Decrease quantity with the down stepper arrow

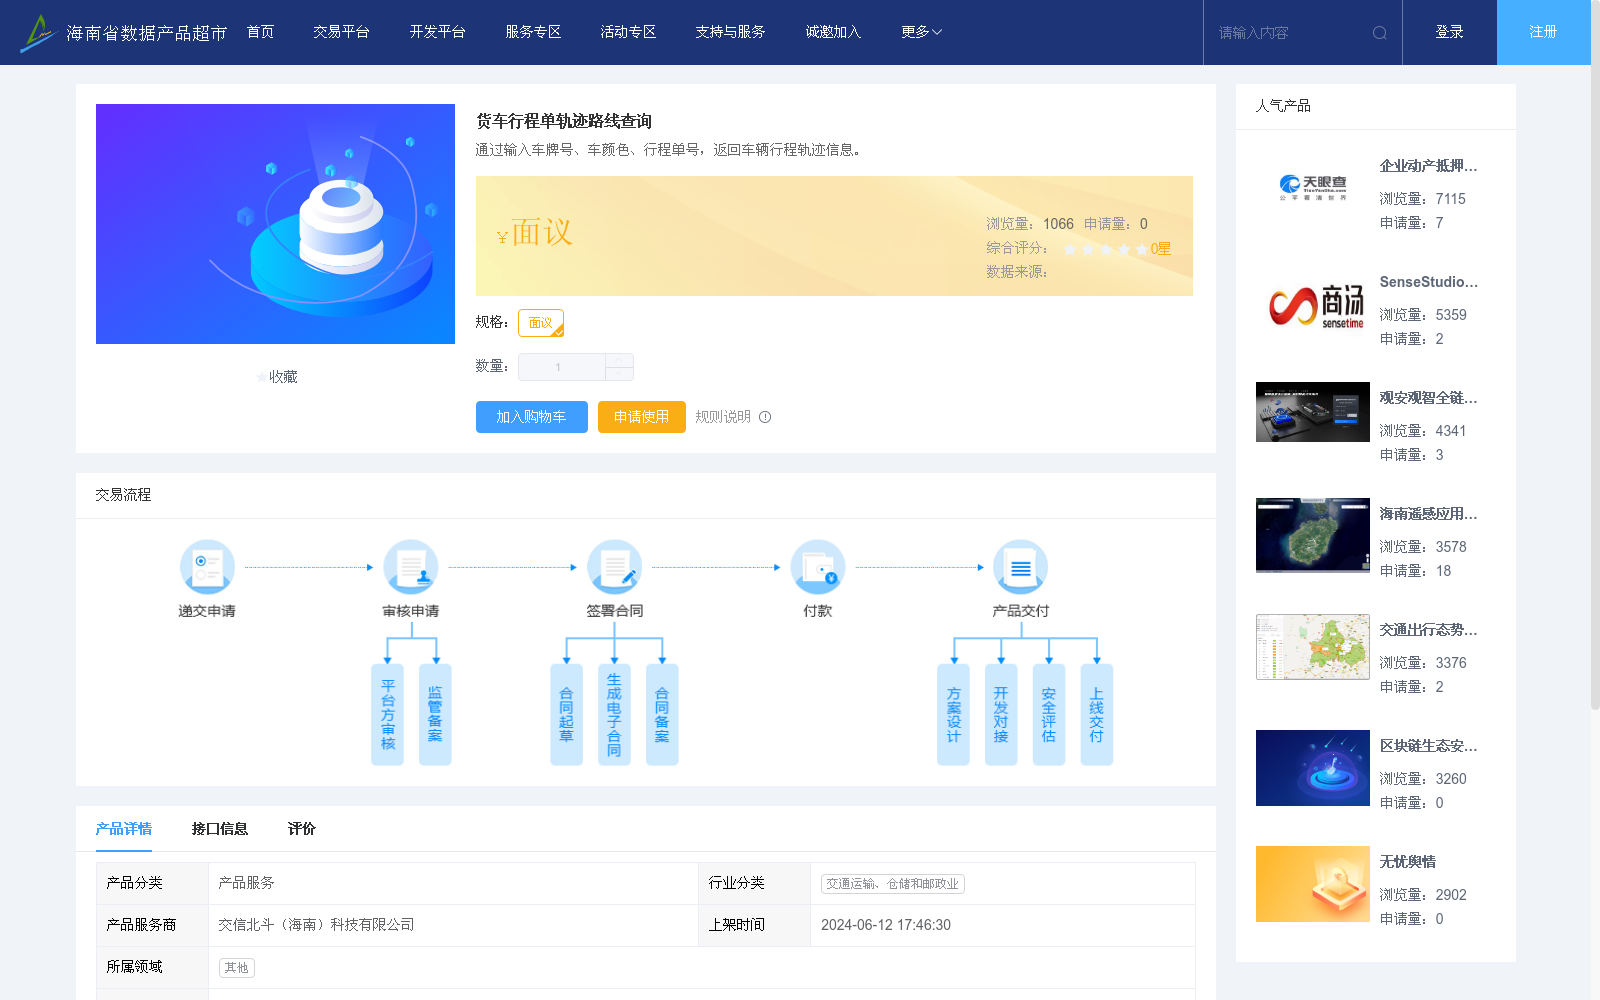pos(619,374)
